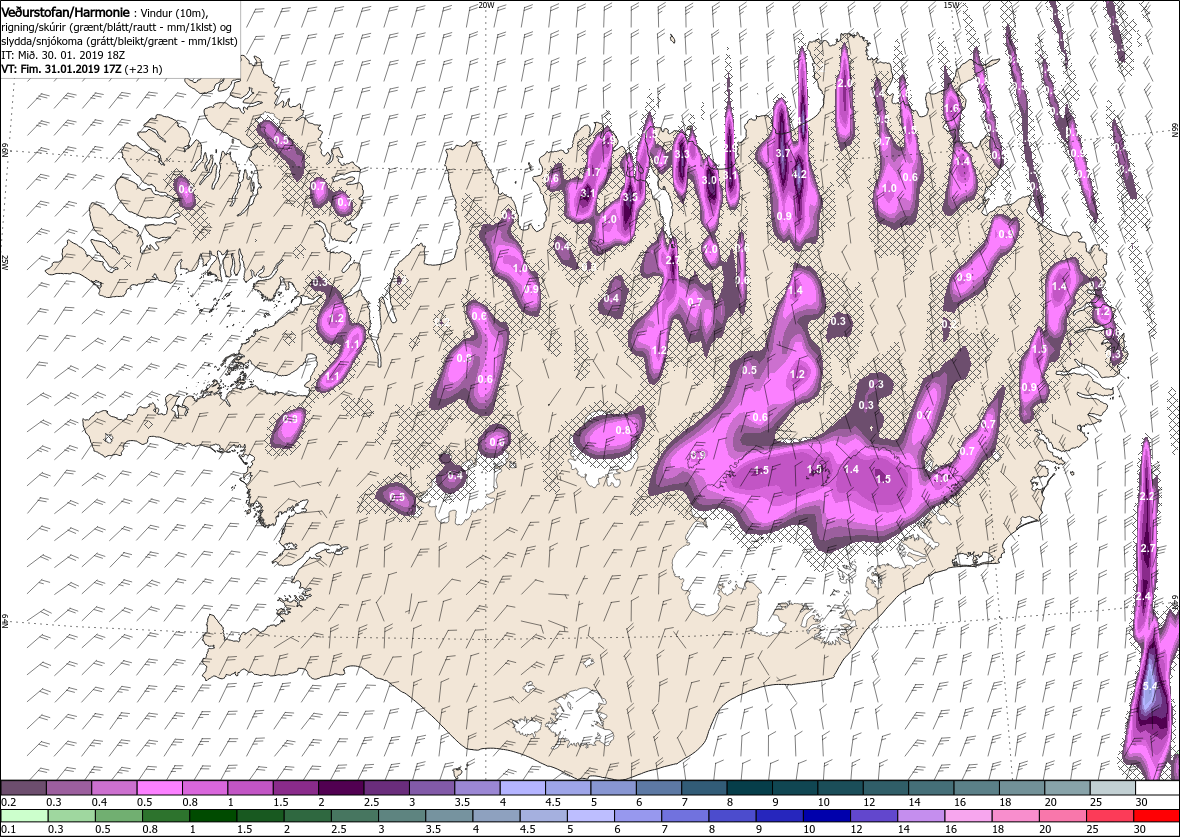Pick the lower legend swatch labeled 2.5
Viewport: 1180px width, 837px height.
pyautogui.click(x=354, y=816)
